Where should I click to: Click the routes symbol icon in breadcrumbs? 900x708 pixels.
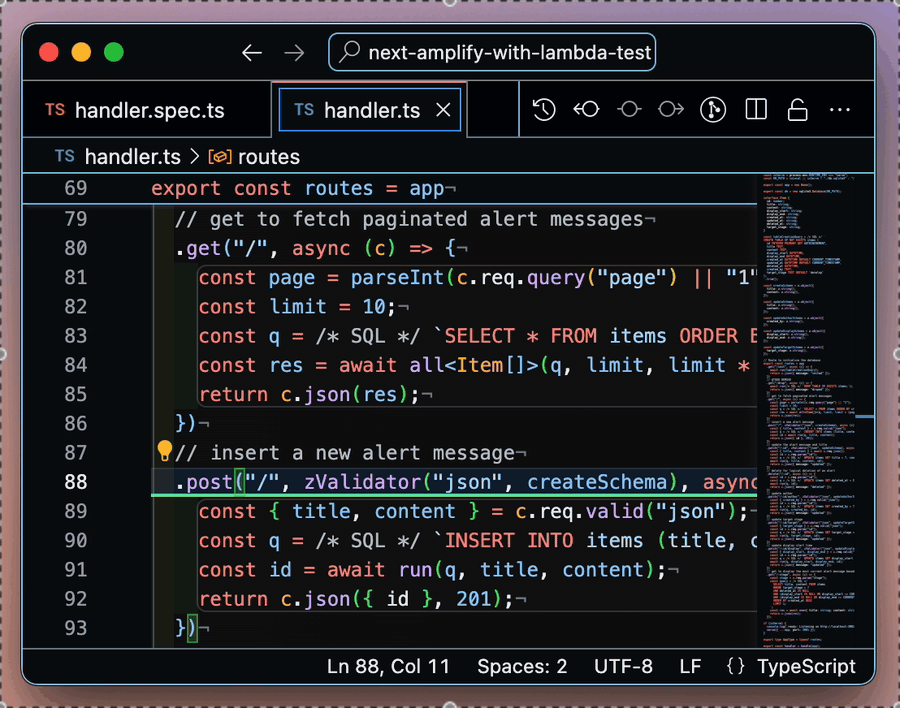[x=220, y=157]
